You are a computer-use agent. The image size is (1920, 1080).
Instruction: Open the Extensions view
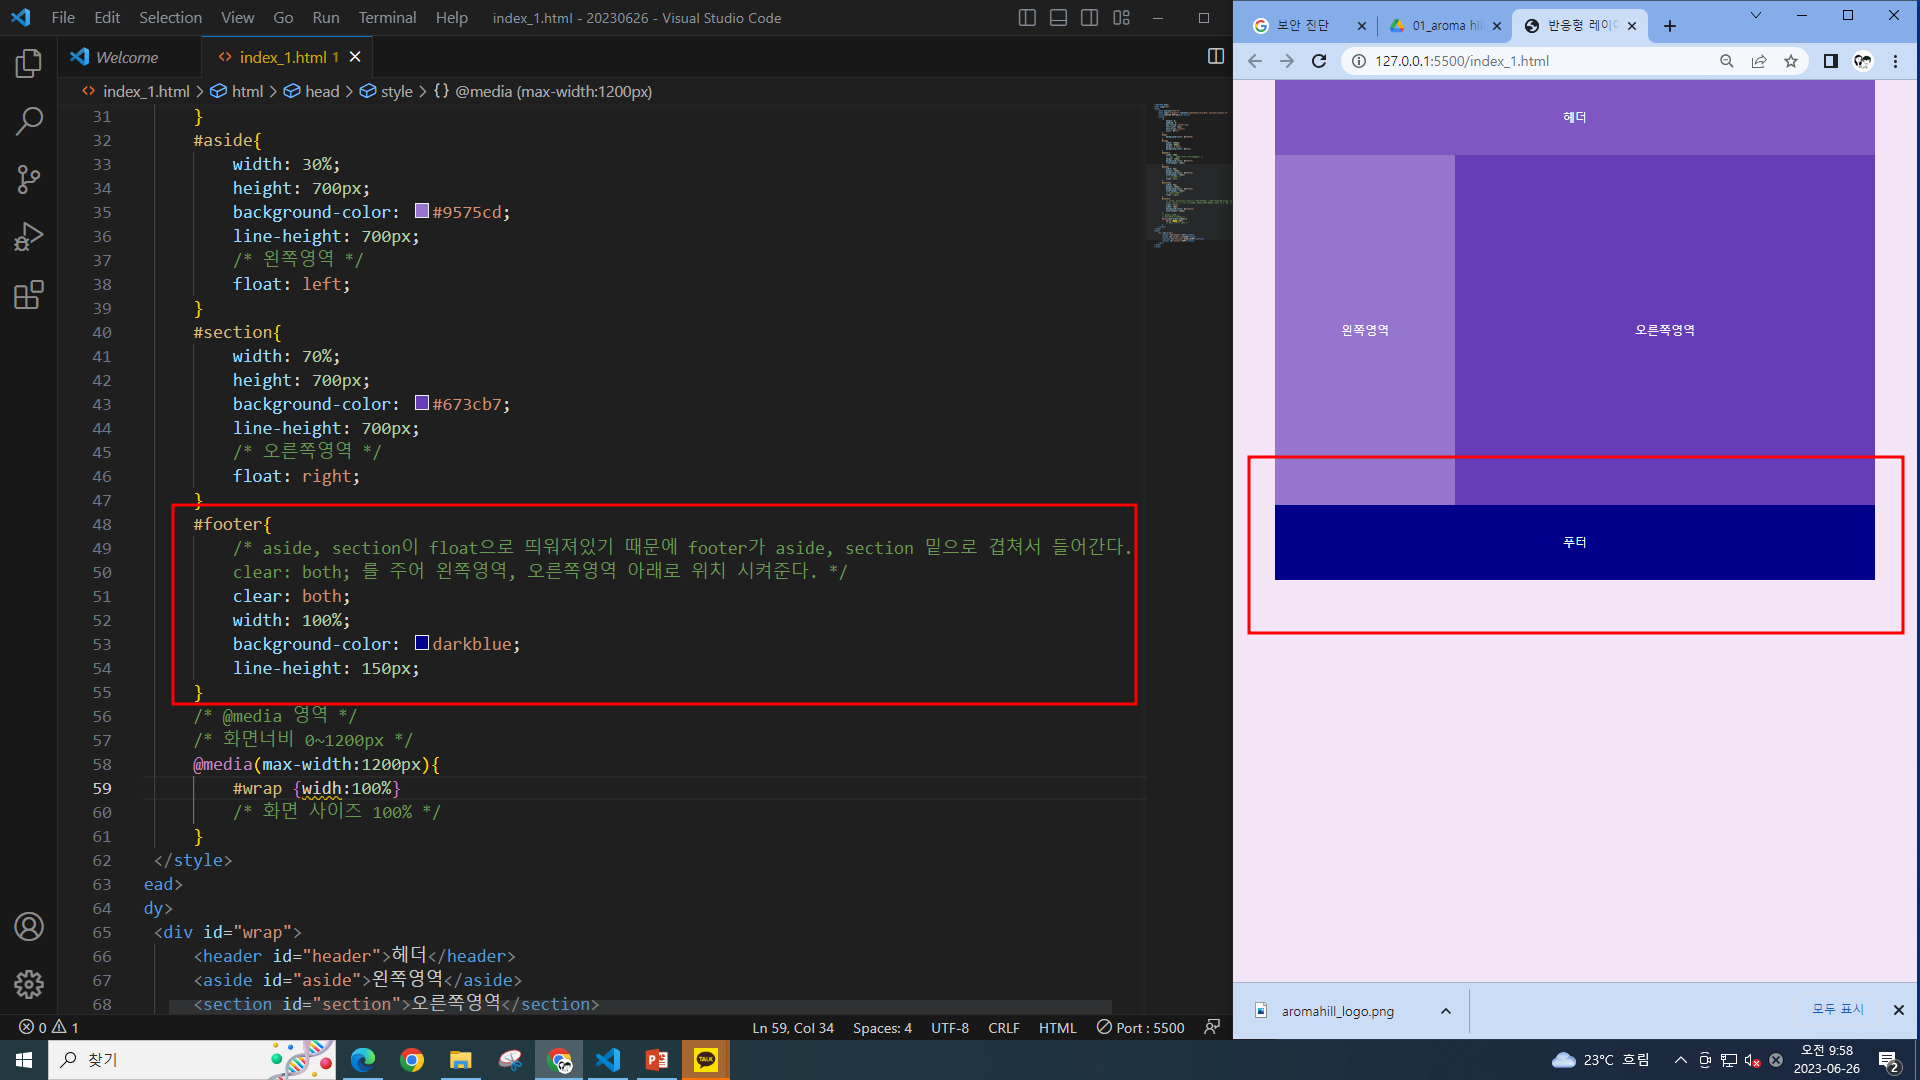pos(29,295)
